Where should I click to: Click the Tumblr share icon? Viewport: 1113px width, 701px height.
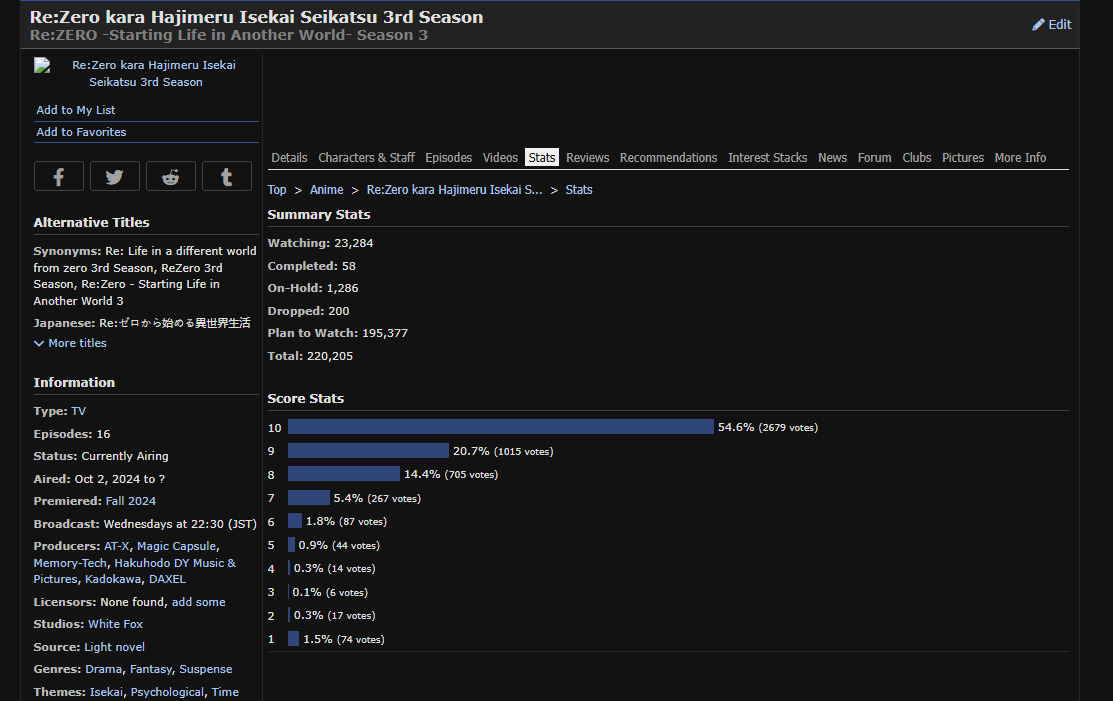[x=227, y=177]
